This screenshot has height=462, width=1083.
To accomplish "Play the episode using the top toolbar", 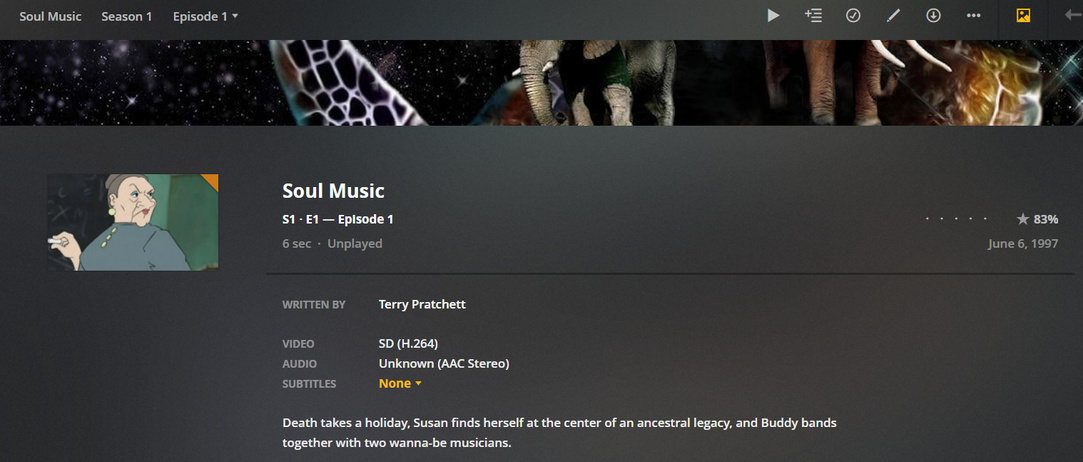I will pyautogui.click(x=773, y=15).
